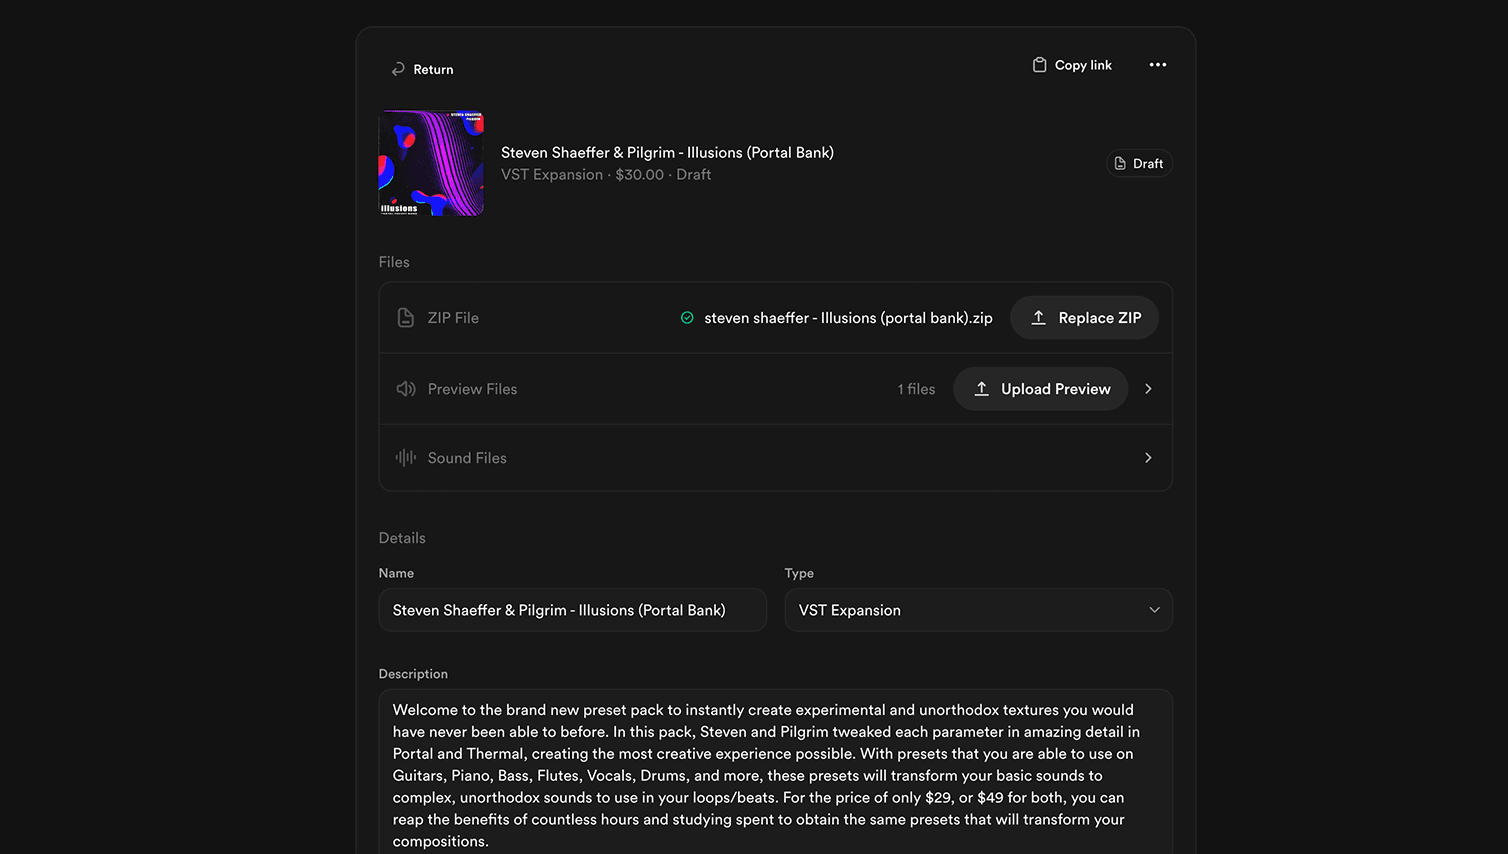Click the Return arrow icon
The width and height of the screenshot is (1508, 854).
(x=399, y=68)
